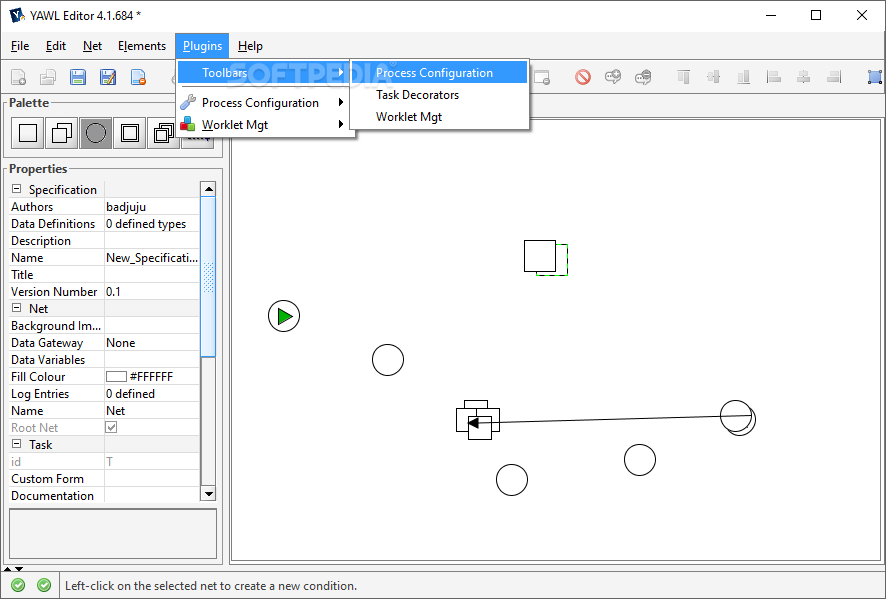
Task: Click the remove net window icon
Action: point(542,77)
